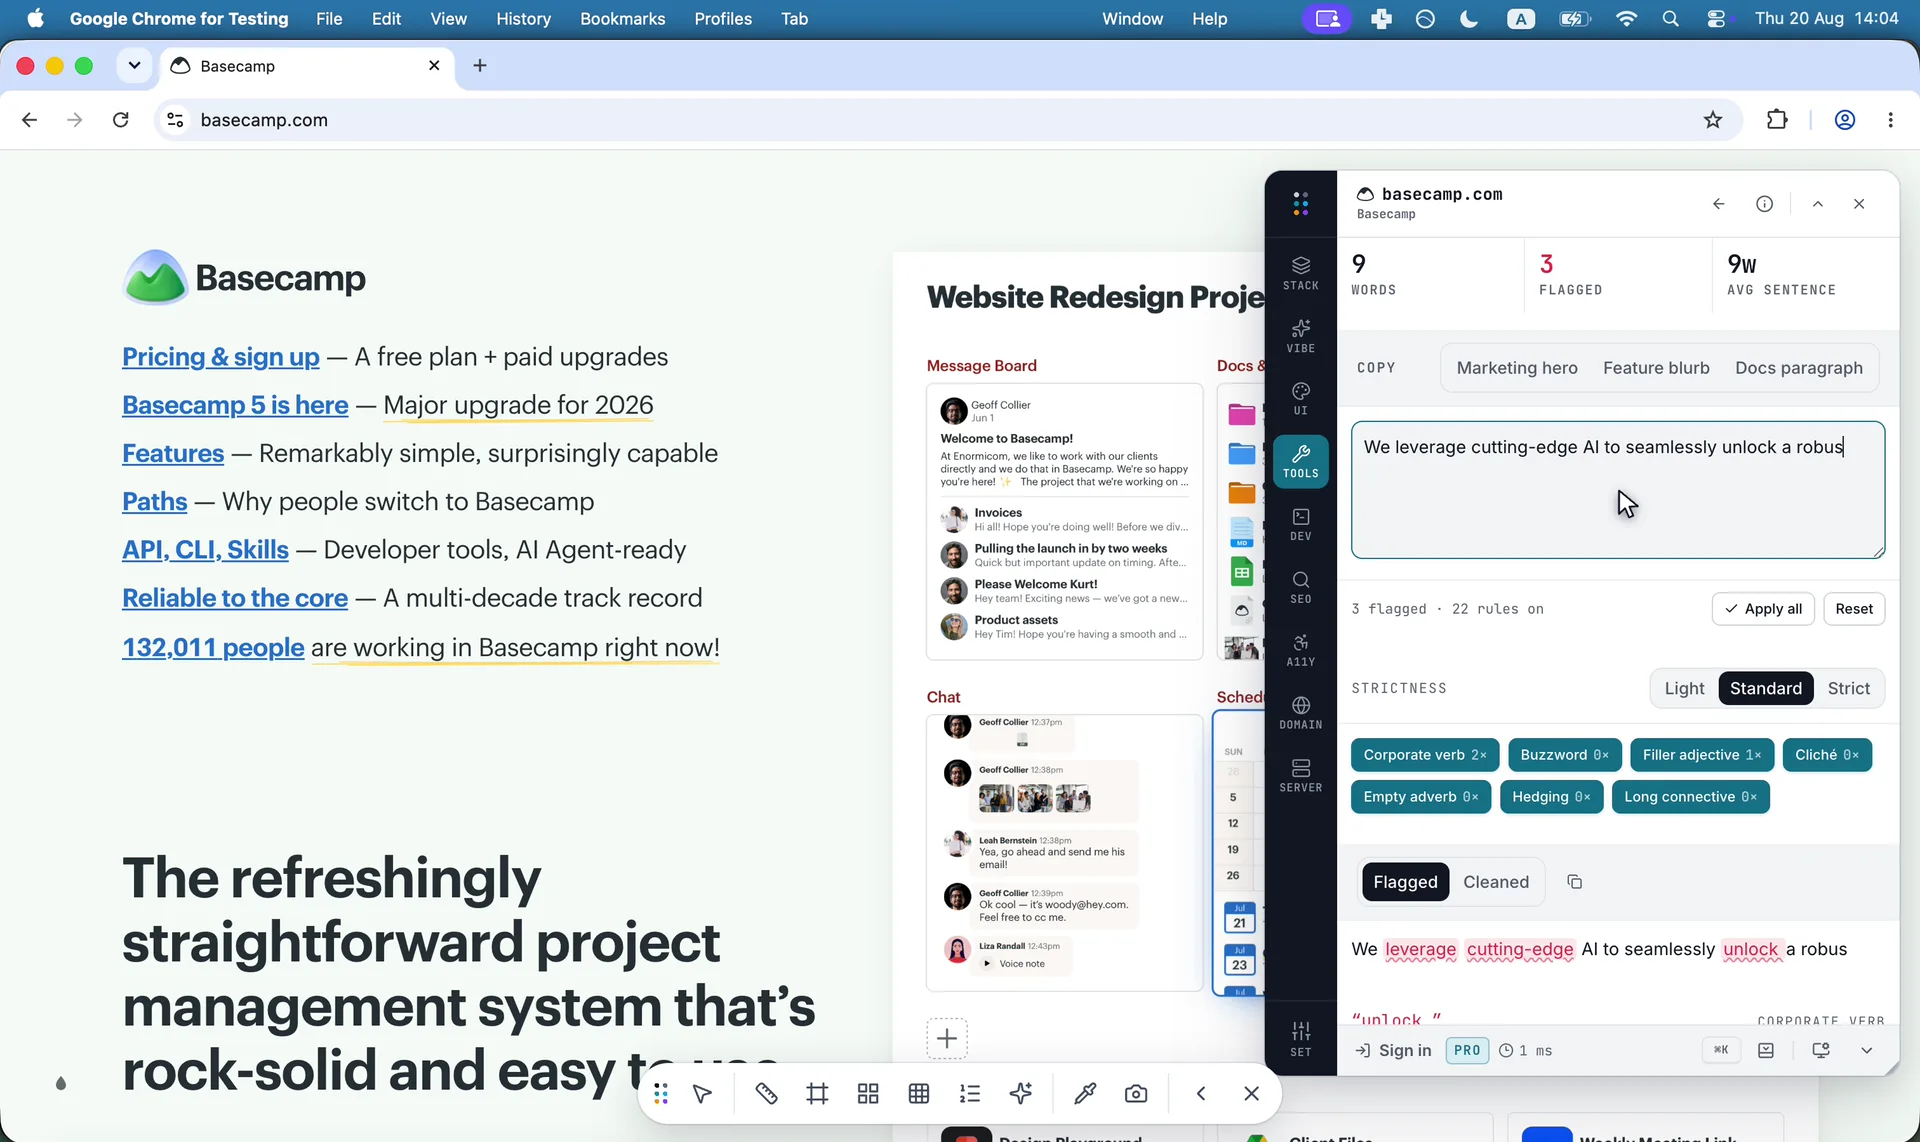Copy the flagged output with the copy icon

(x=1574, y=882)
